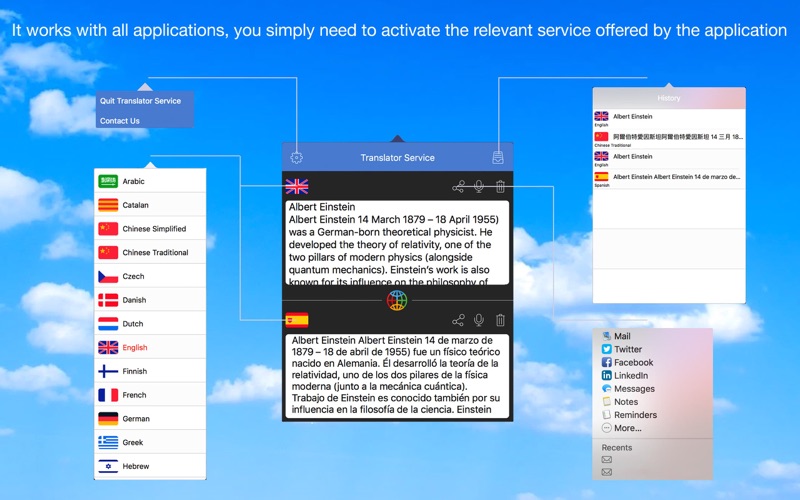This screenshot has height=500, width=800.
Task: Open target language picker via Spanish flag
Action: [x=296, y=320]
